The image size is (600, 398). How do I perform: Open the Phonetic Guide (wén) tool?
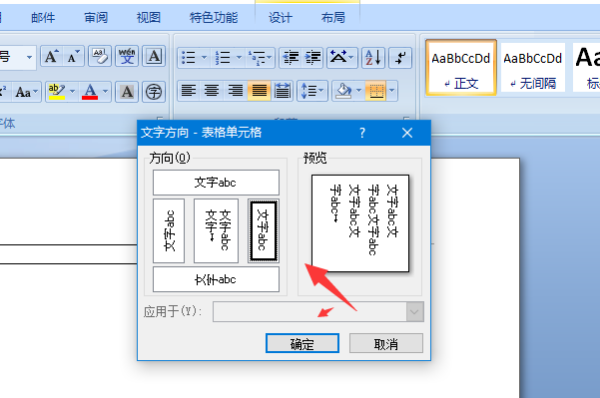[x=127, y=57]
